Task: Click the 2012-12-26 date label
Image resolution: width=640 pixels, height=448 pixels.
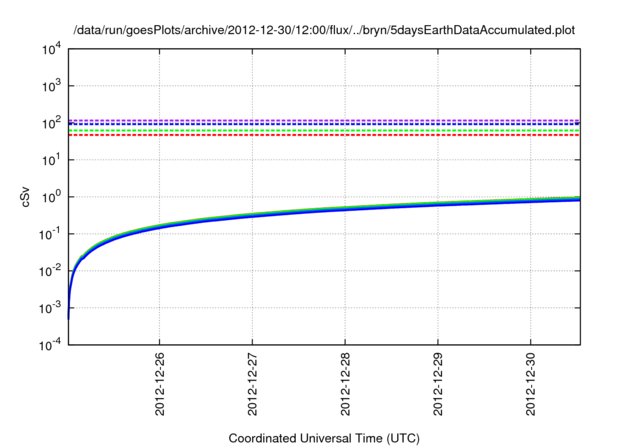Action: [x=160, y=384]
